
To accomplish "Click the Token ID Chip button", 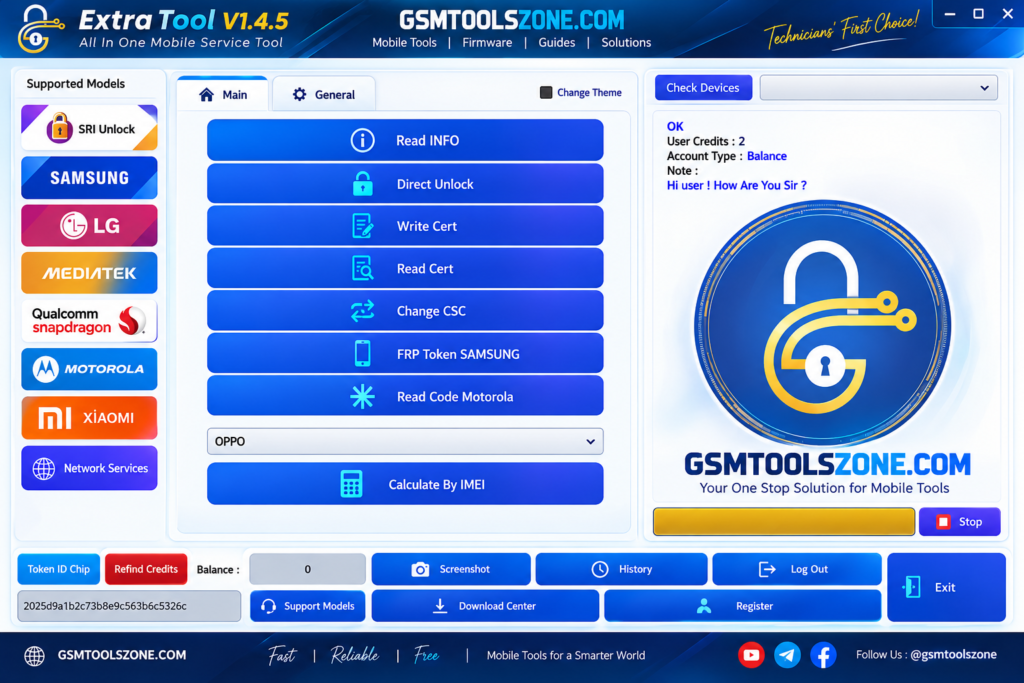I will [59, 569].
